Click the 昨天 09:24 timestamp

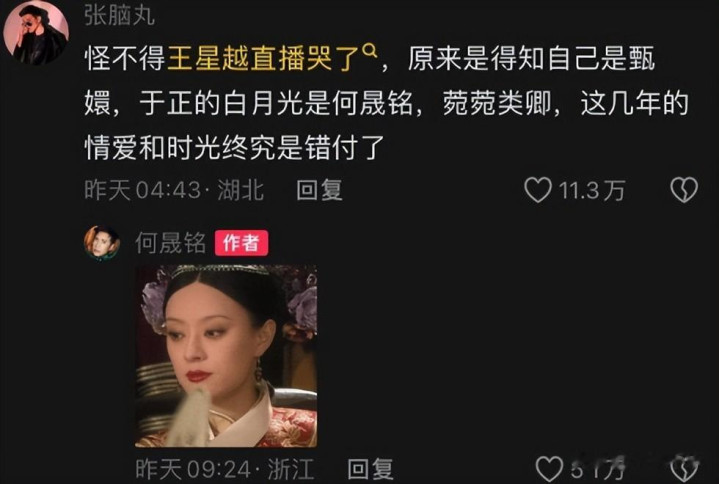[193, 469]
